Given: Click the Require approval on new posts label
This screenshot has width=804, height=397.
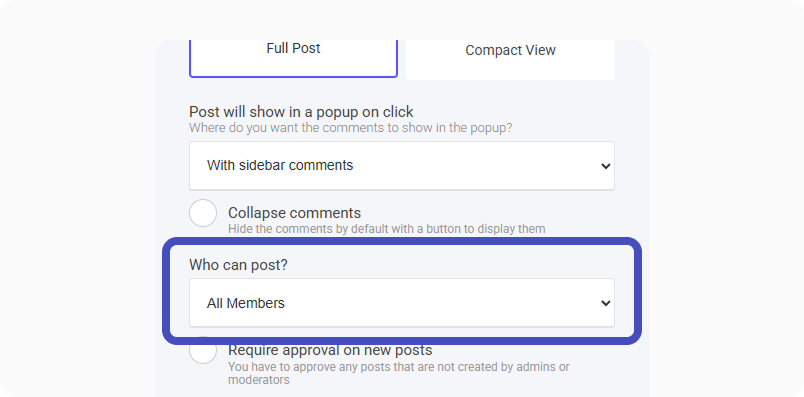Looking at the screenshot, I should (x=330, y=350).
